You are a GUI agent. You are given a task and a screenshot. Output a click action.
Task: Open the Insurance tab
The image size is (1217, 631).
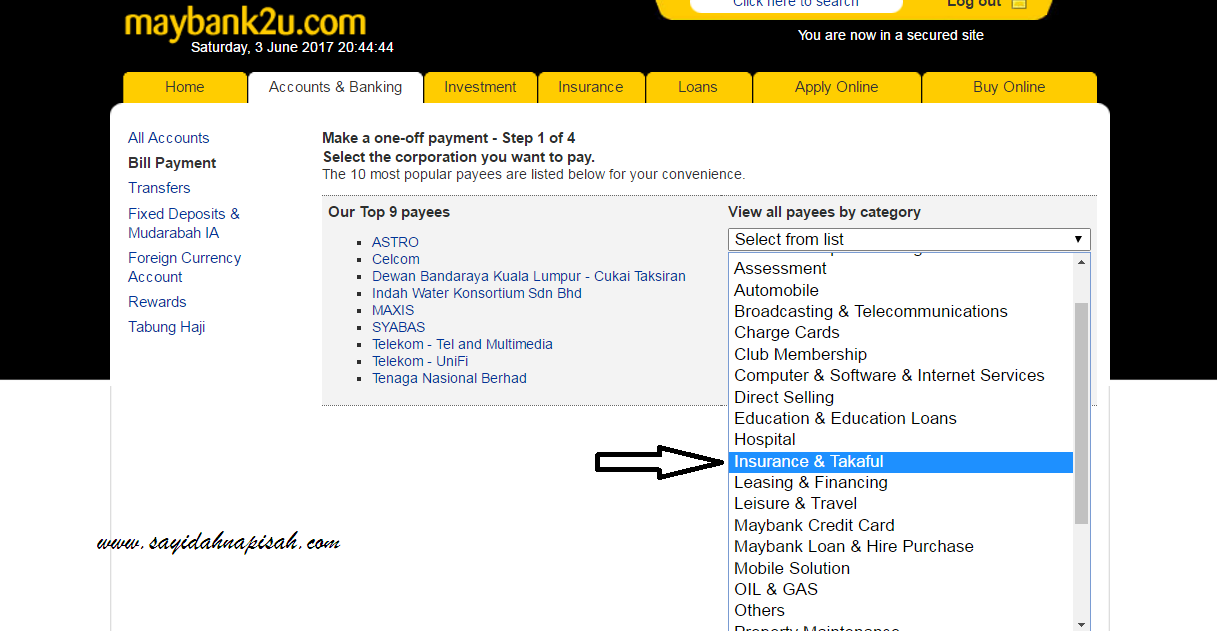tap(591, 87)
